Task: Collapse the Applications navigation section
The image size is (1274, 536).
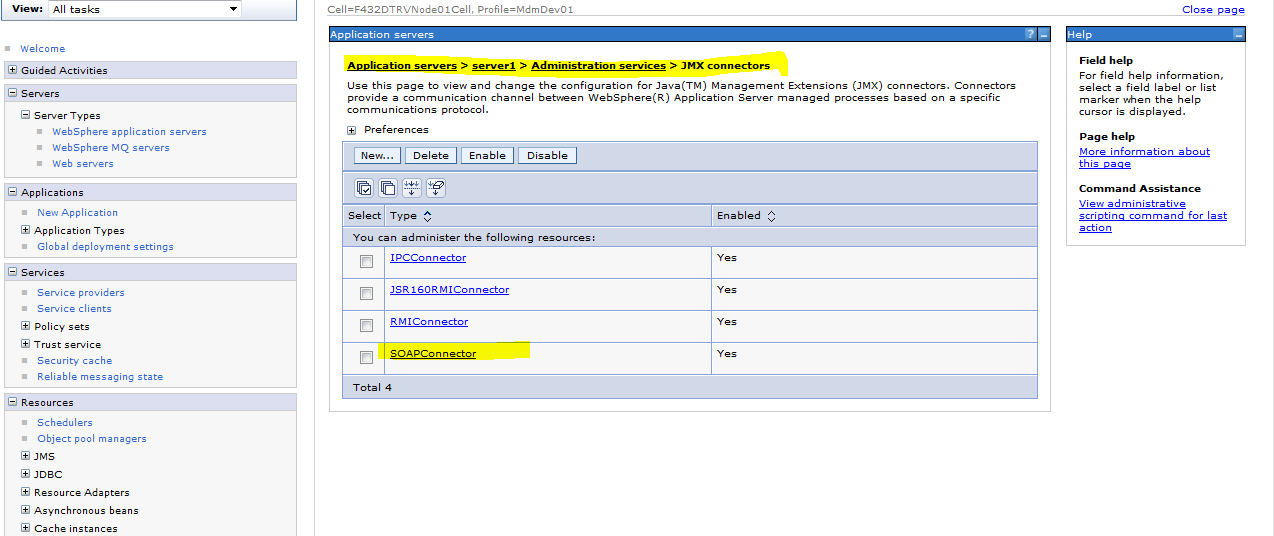Action: tap(12, 192)
